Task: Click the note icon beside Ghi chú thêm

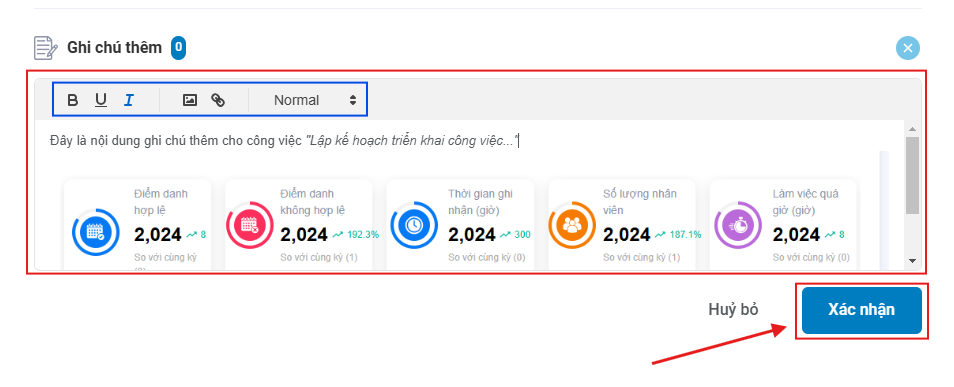Action: pos(46,47)
